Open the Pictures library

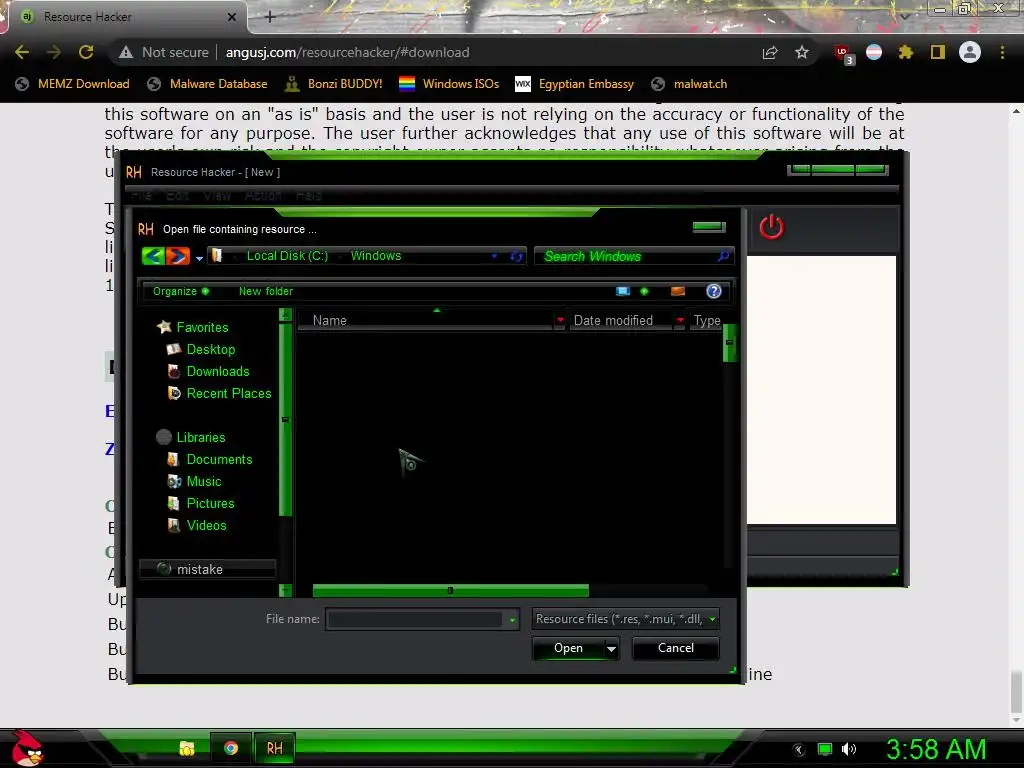pyautogui.click(x=210, y=504)
